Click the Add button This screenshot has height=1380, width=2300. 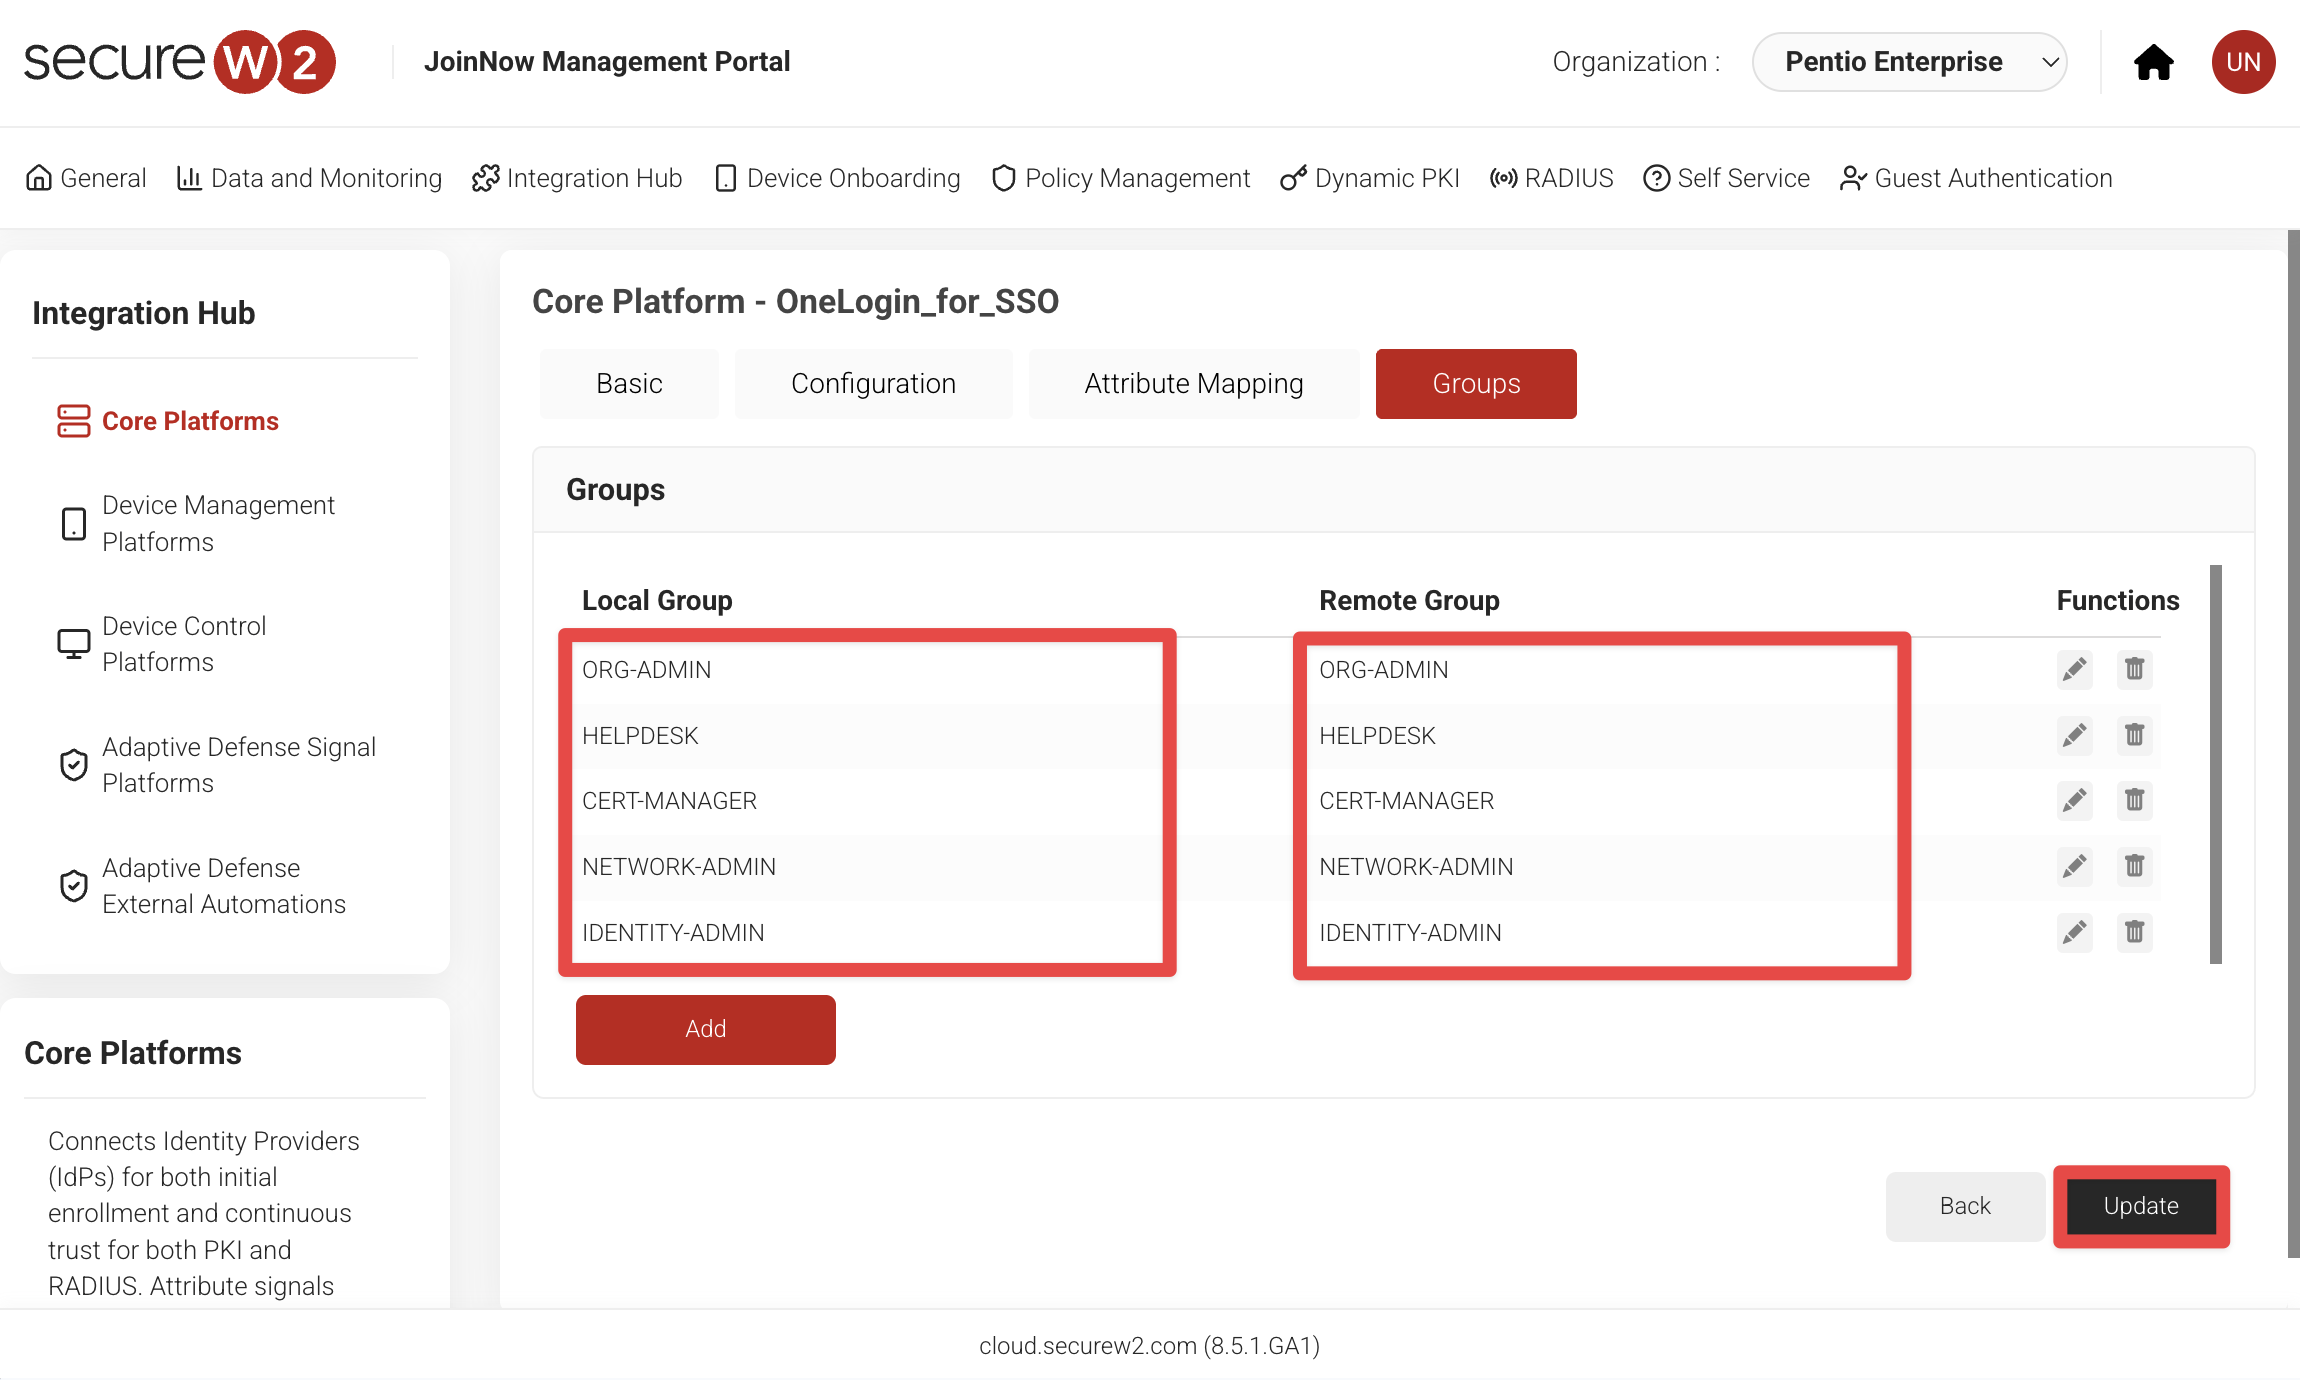(705, 1030)
